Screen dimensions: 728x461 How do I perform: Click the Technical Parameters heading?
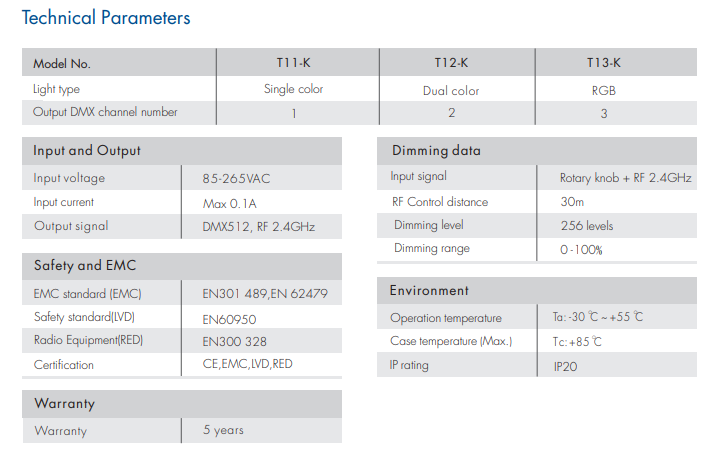(106, 18)
